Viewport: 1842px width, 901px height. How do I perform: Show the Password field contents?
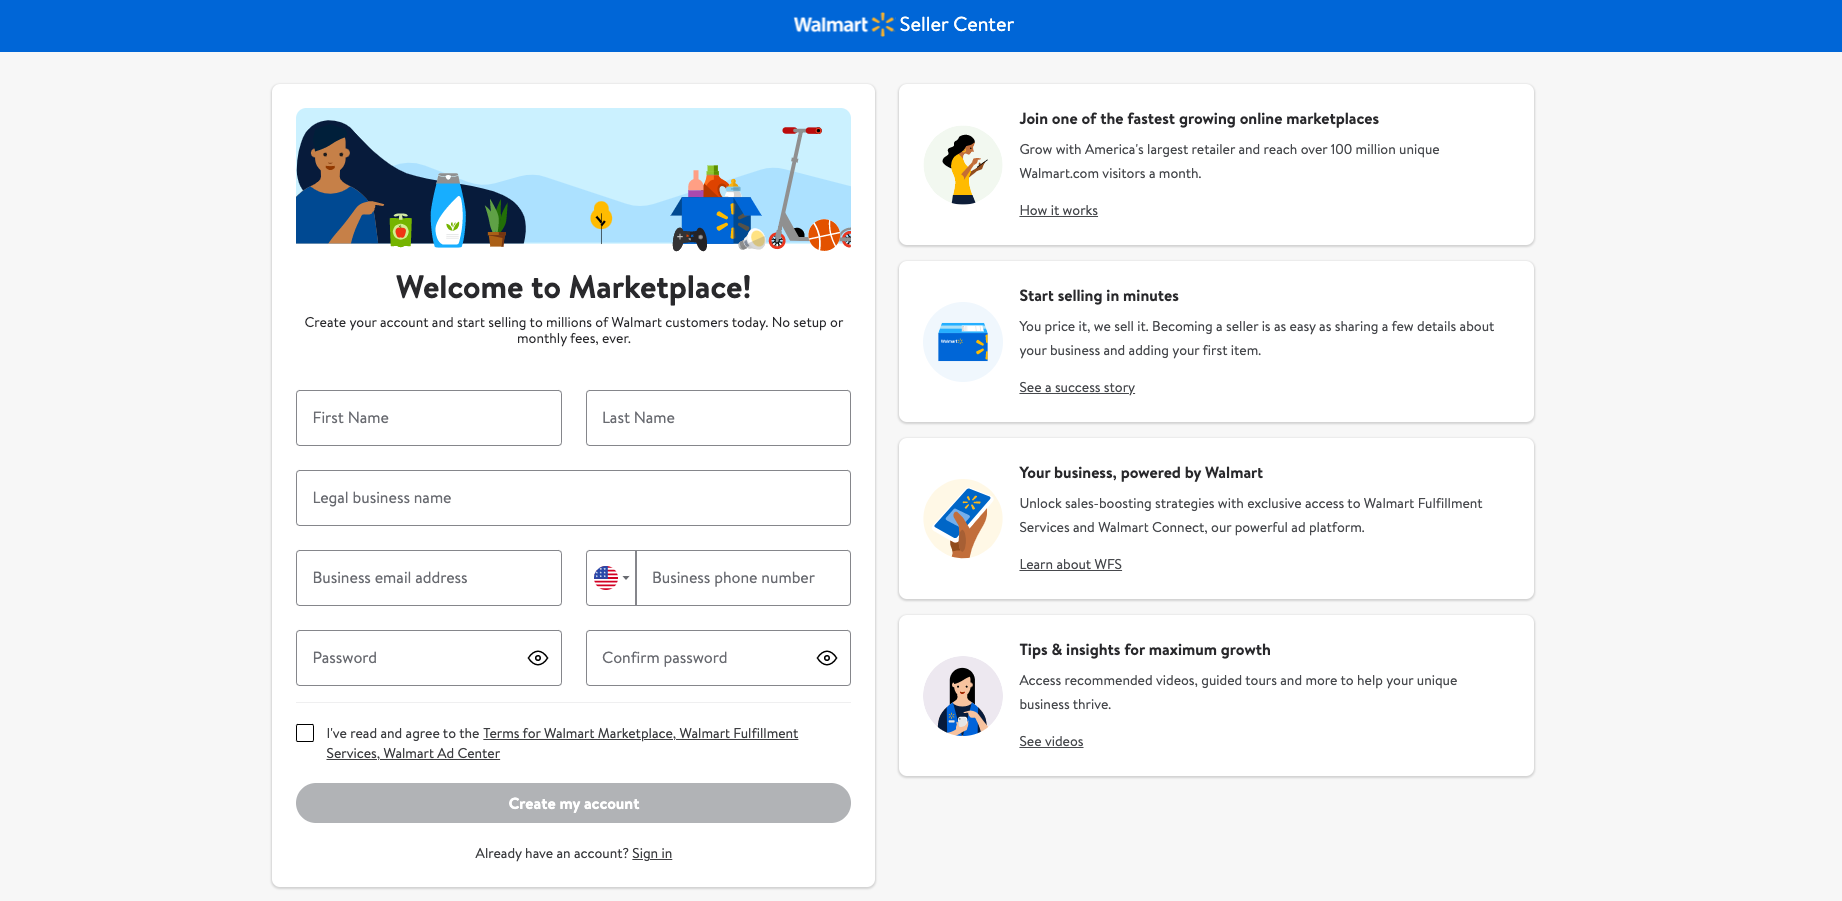pyautogui.click(x=538, y=658)
